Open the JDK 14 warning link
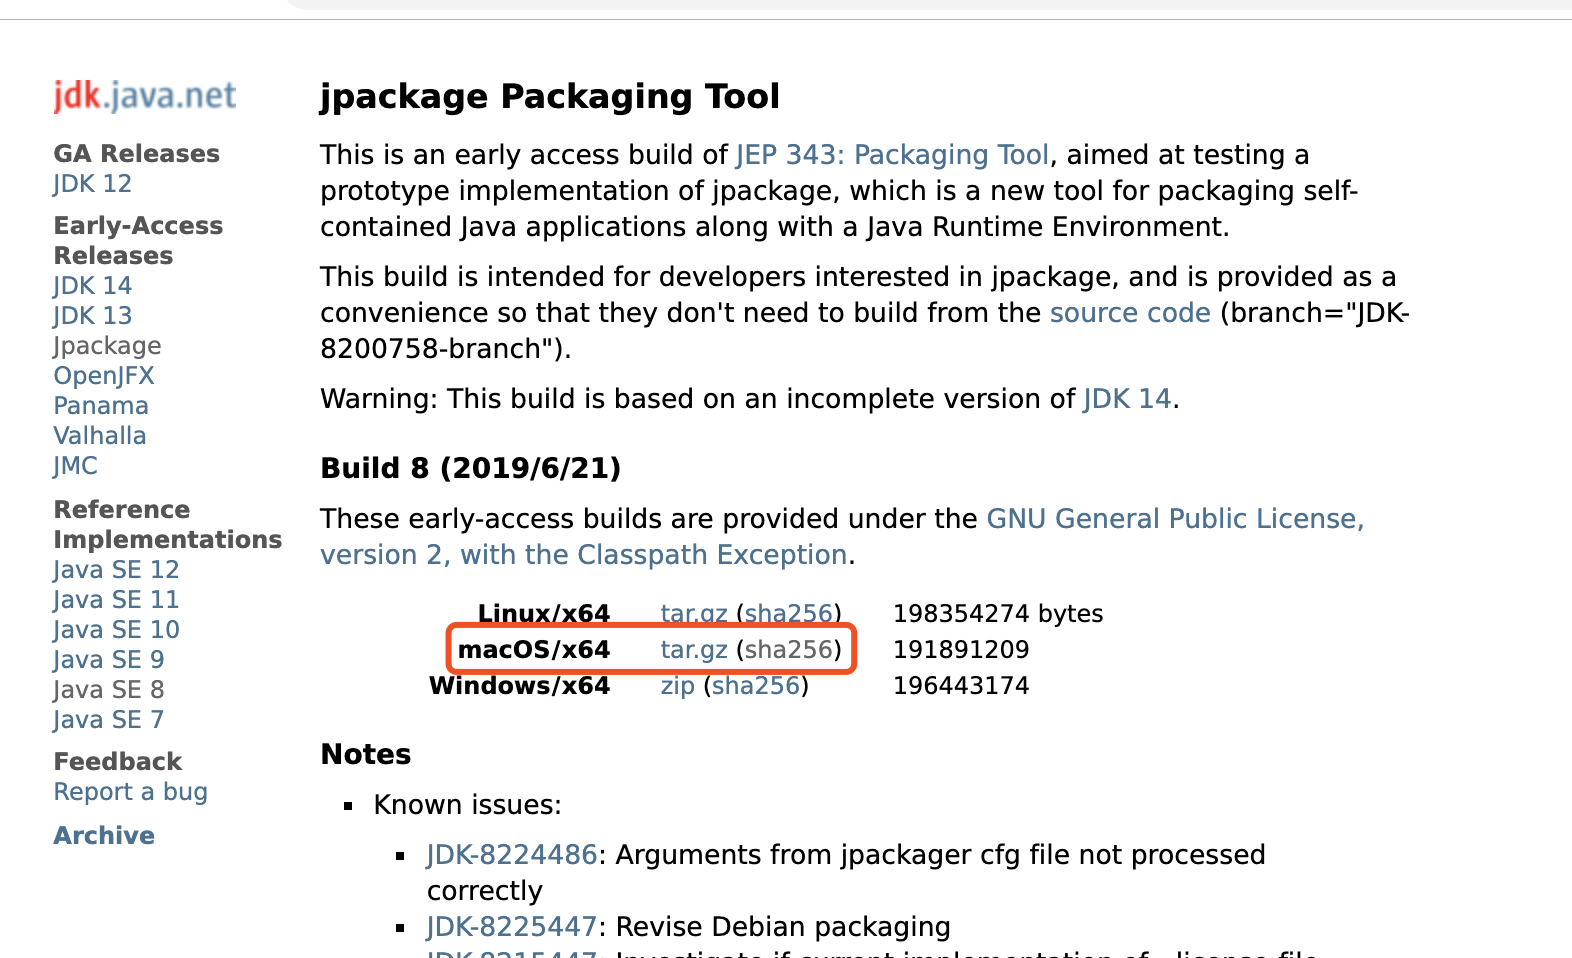The width and height of the screenshot is (1572, 958). coord(1127,398)
